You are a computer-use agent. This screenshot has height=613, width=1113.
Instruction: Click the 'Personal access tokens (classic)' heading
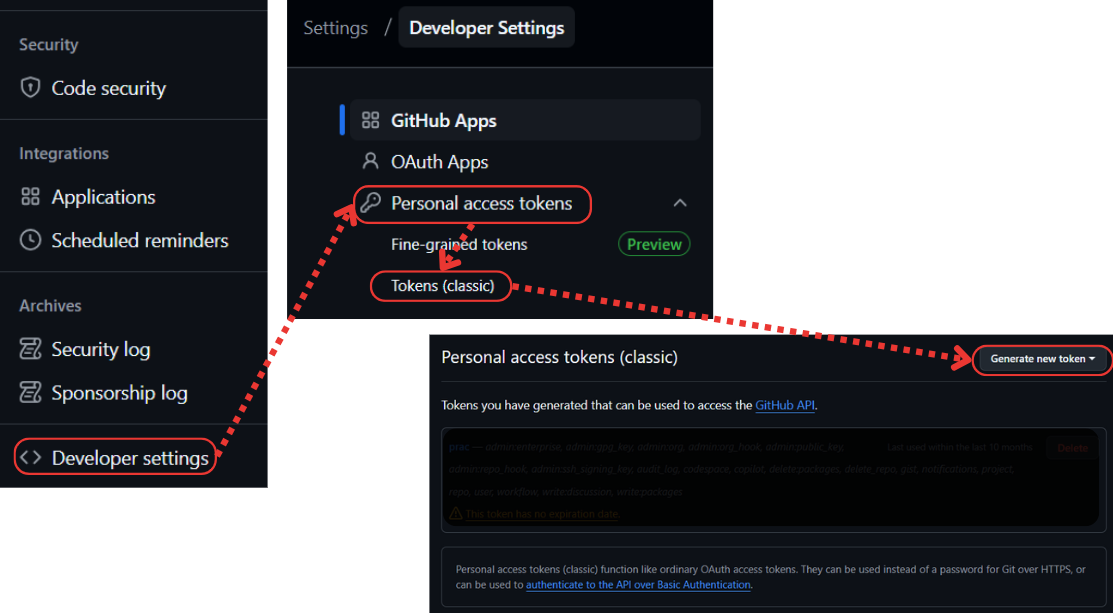point(559,357)
